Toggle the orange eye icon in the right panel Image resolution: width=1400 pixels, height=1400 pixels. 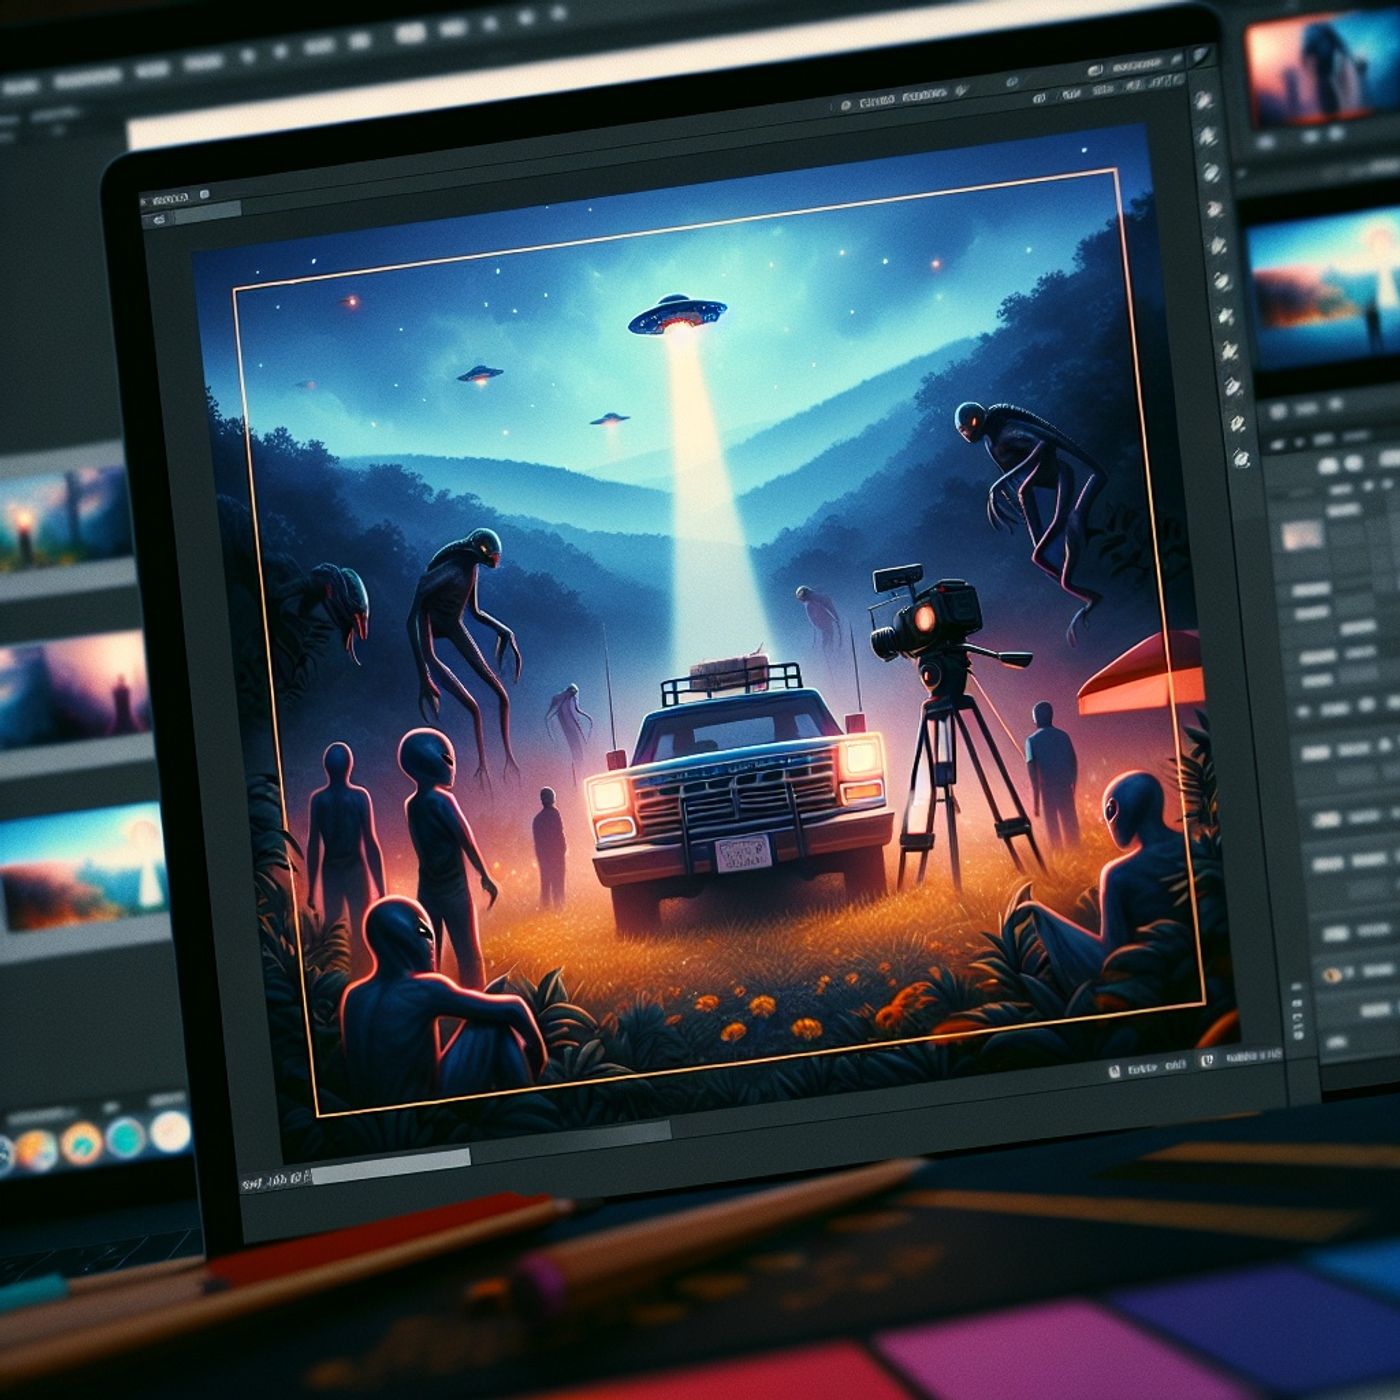click(x=1332, y=973)
